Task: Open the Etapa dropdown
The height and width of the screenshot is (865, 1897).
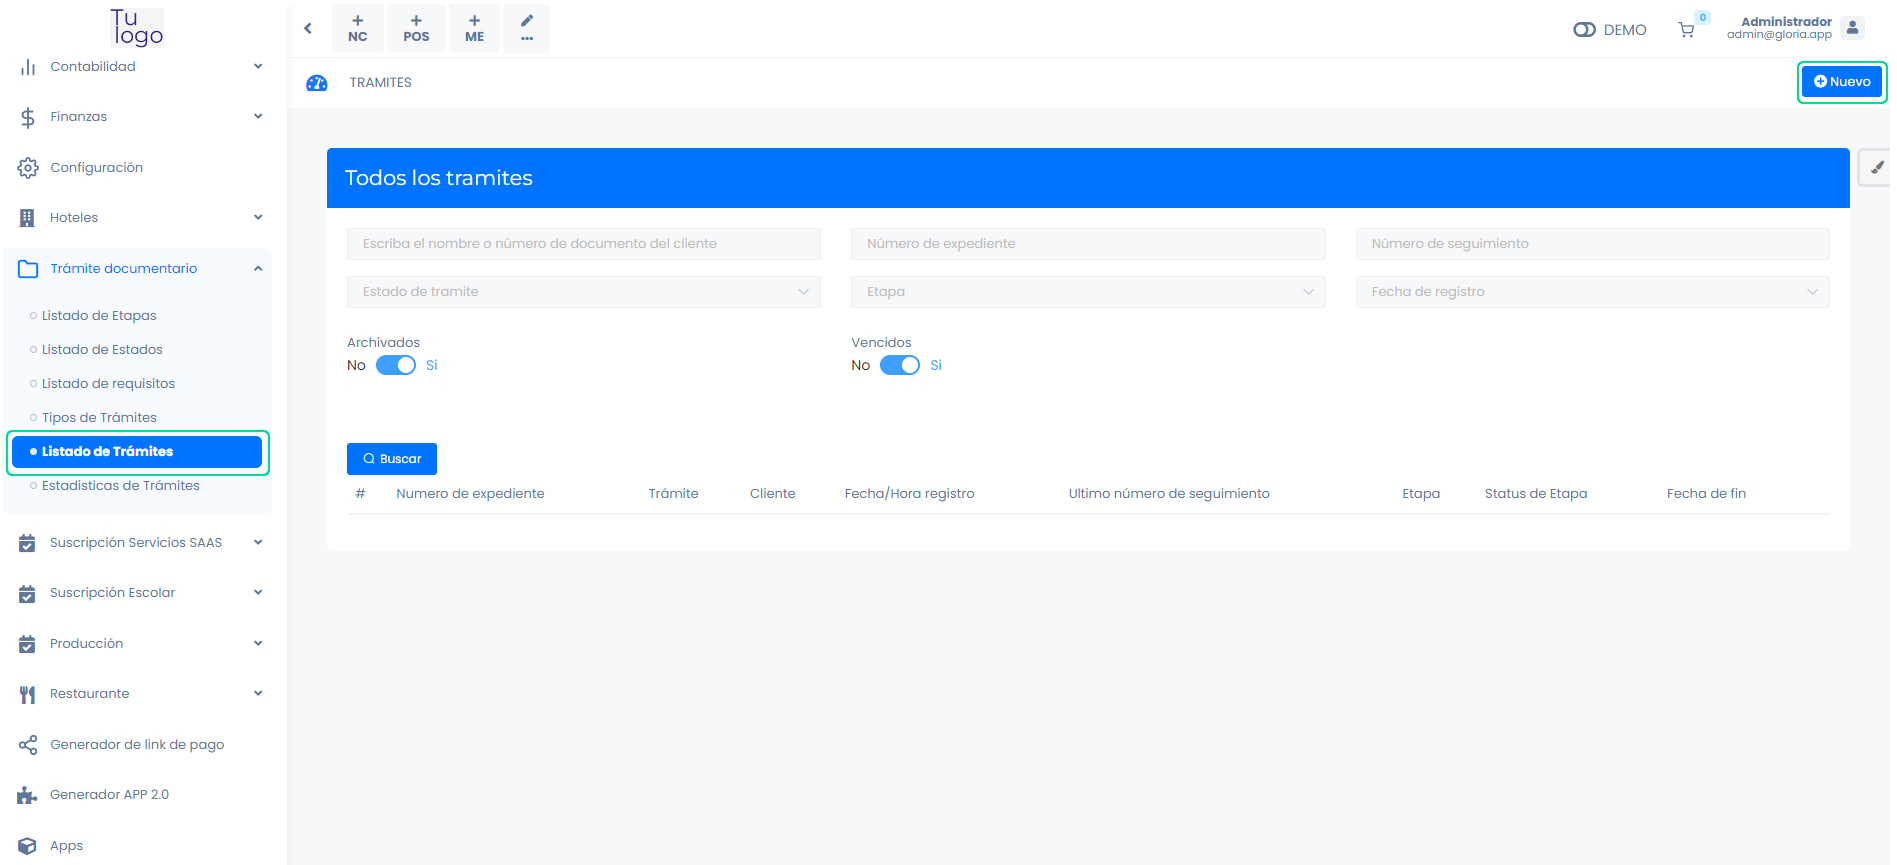Action: [1087, 292]
